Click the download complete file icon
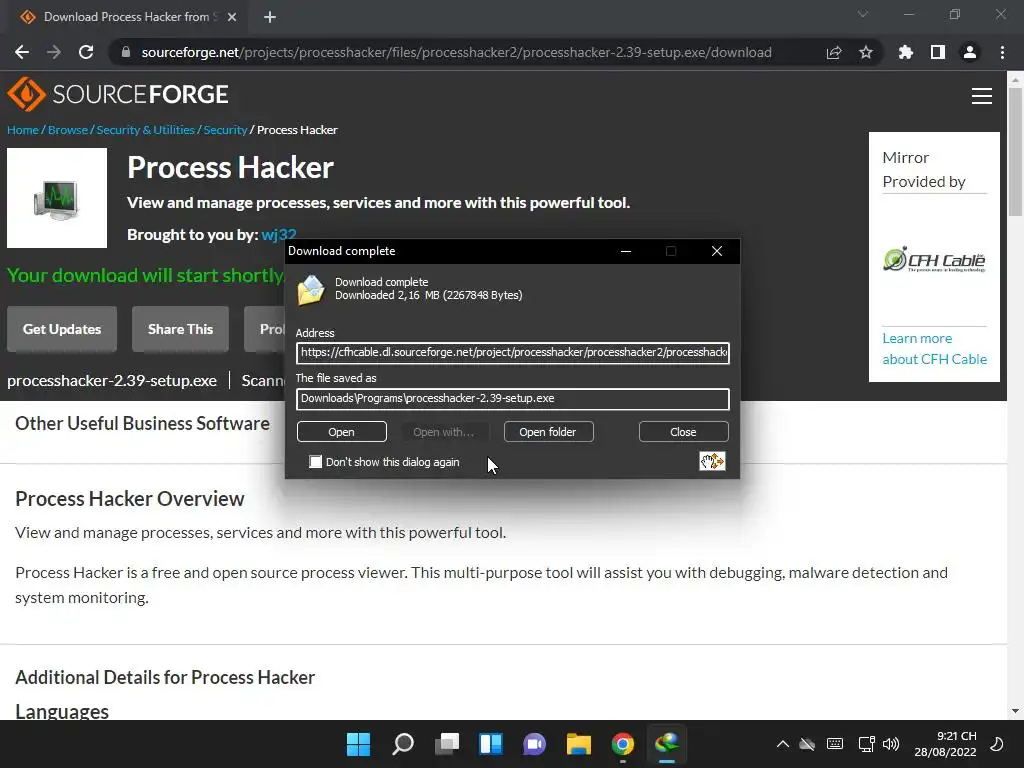 [x=311, y=289]
